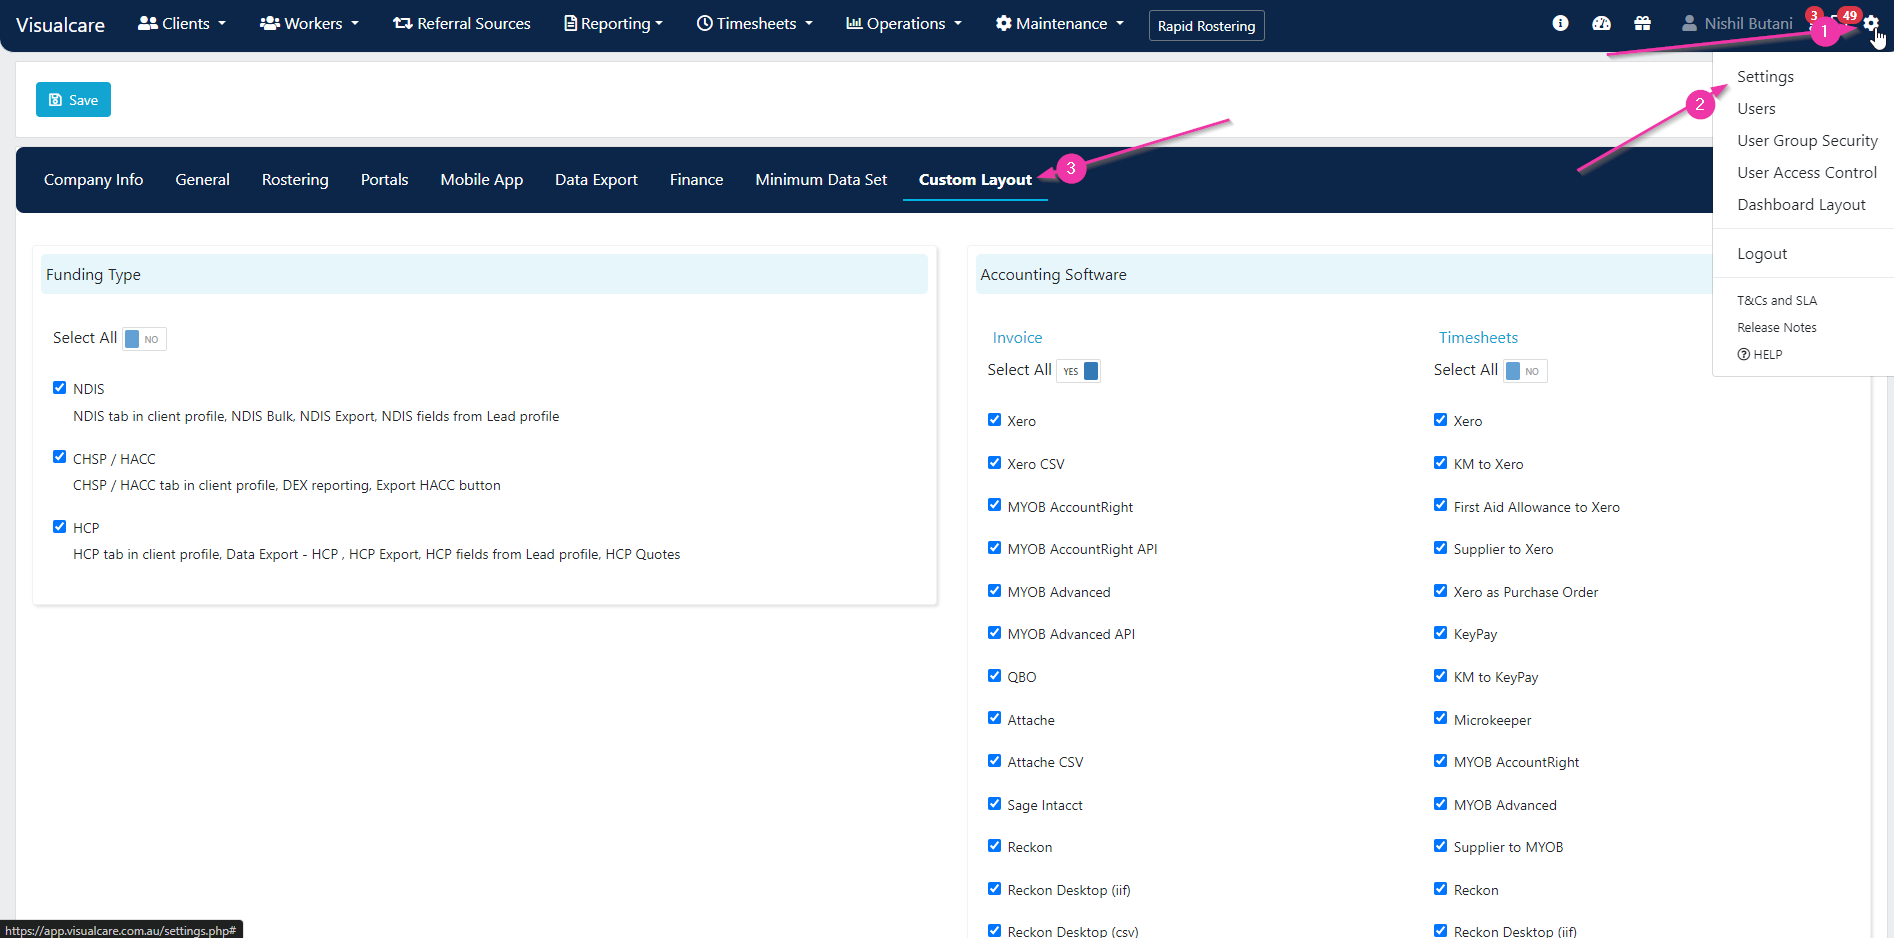Select the Custom Layout tab
The height and width of the screenshot is (938, 1894).
coord(975,180)
